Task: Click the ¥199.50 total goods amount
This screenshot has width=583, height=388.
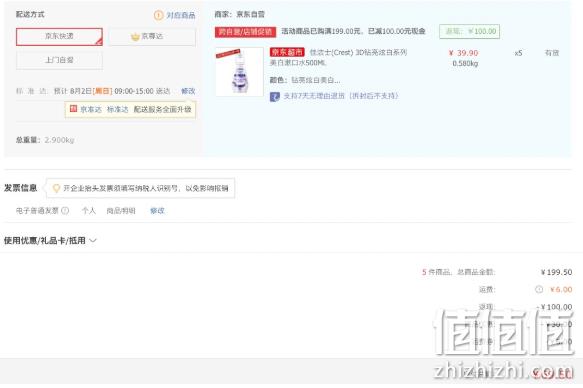Action: 556,272
